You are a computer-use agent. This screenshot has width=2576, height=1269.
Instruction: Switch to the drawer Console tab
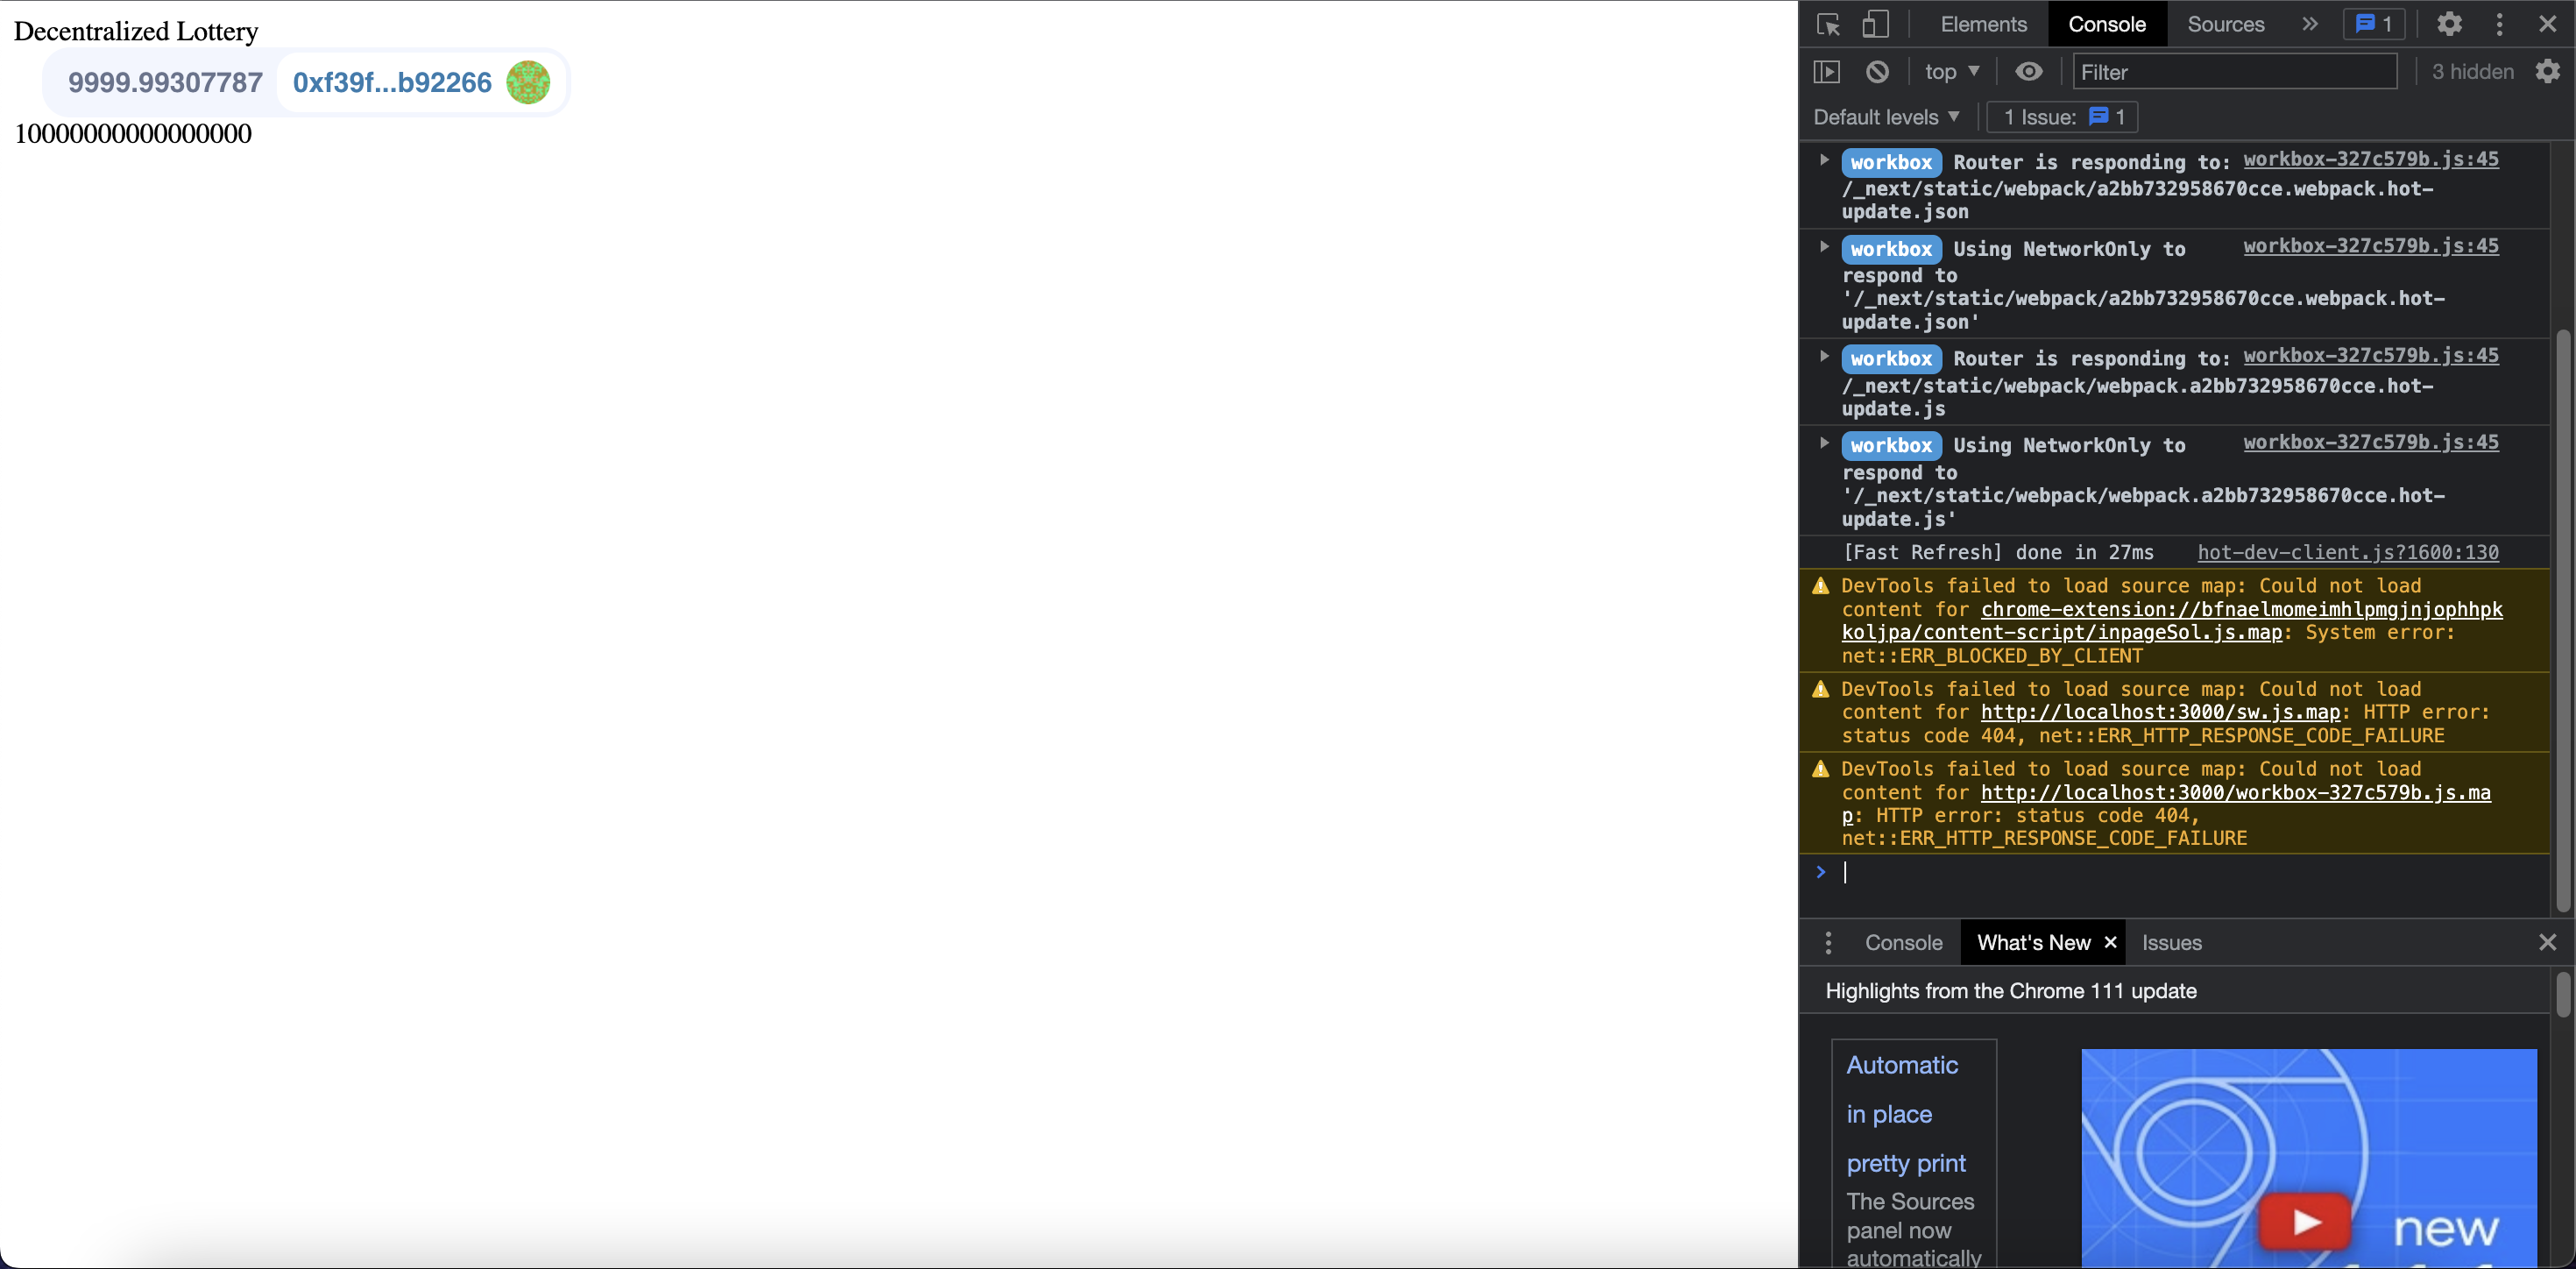pyautogui.click(x=1903, y=942)
